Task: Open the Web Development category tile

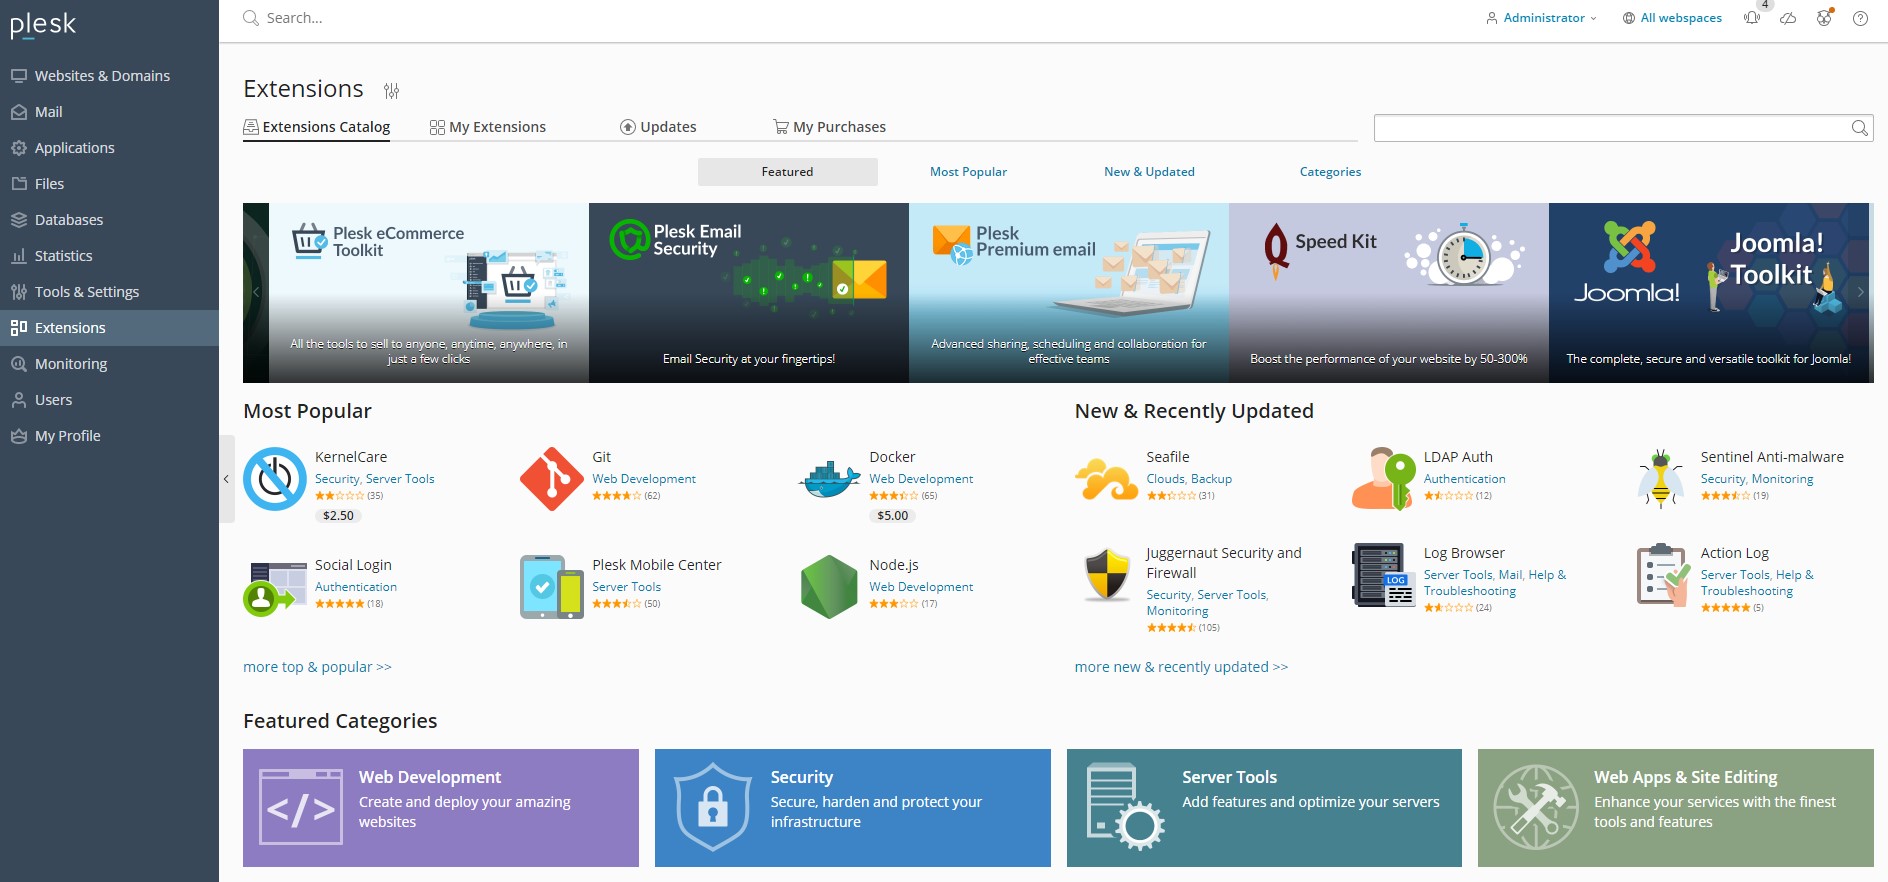Action: click(441, 808)
